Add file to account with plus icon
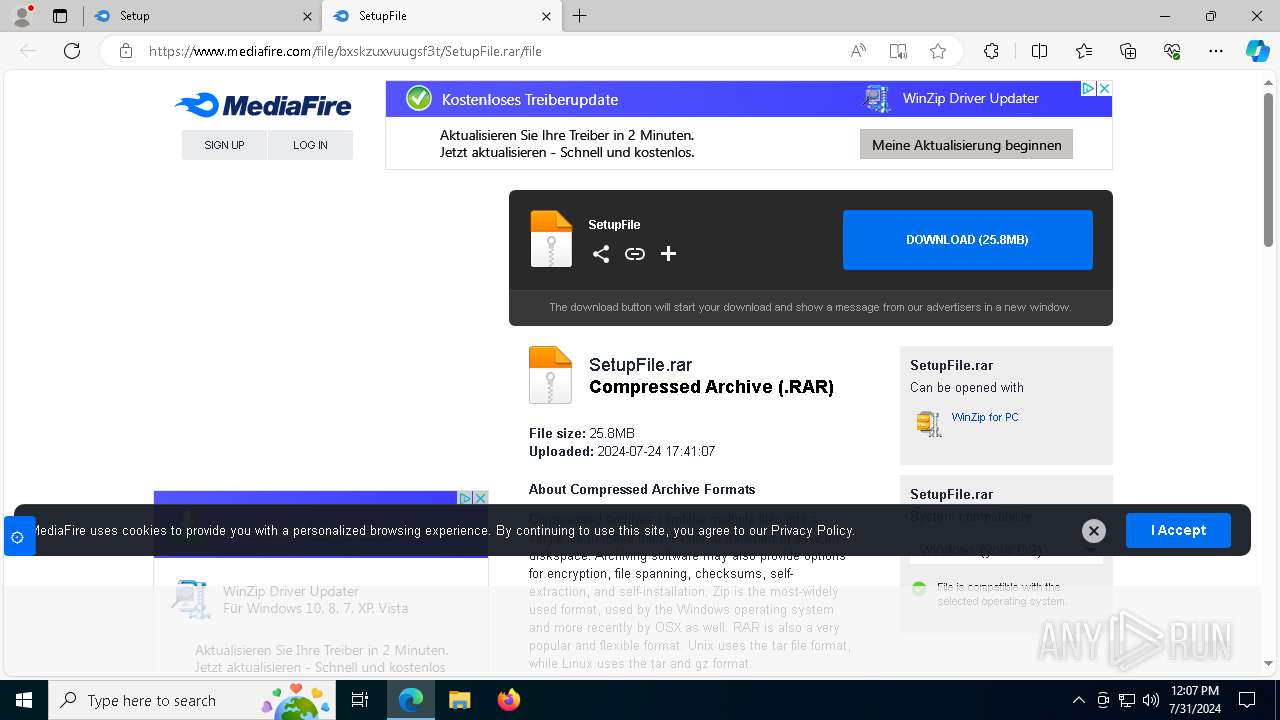This screenshot has width=1280, height=720. 668,254
